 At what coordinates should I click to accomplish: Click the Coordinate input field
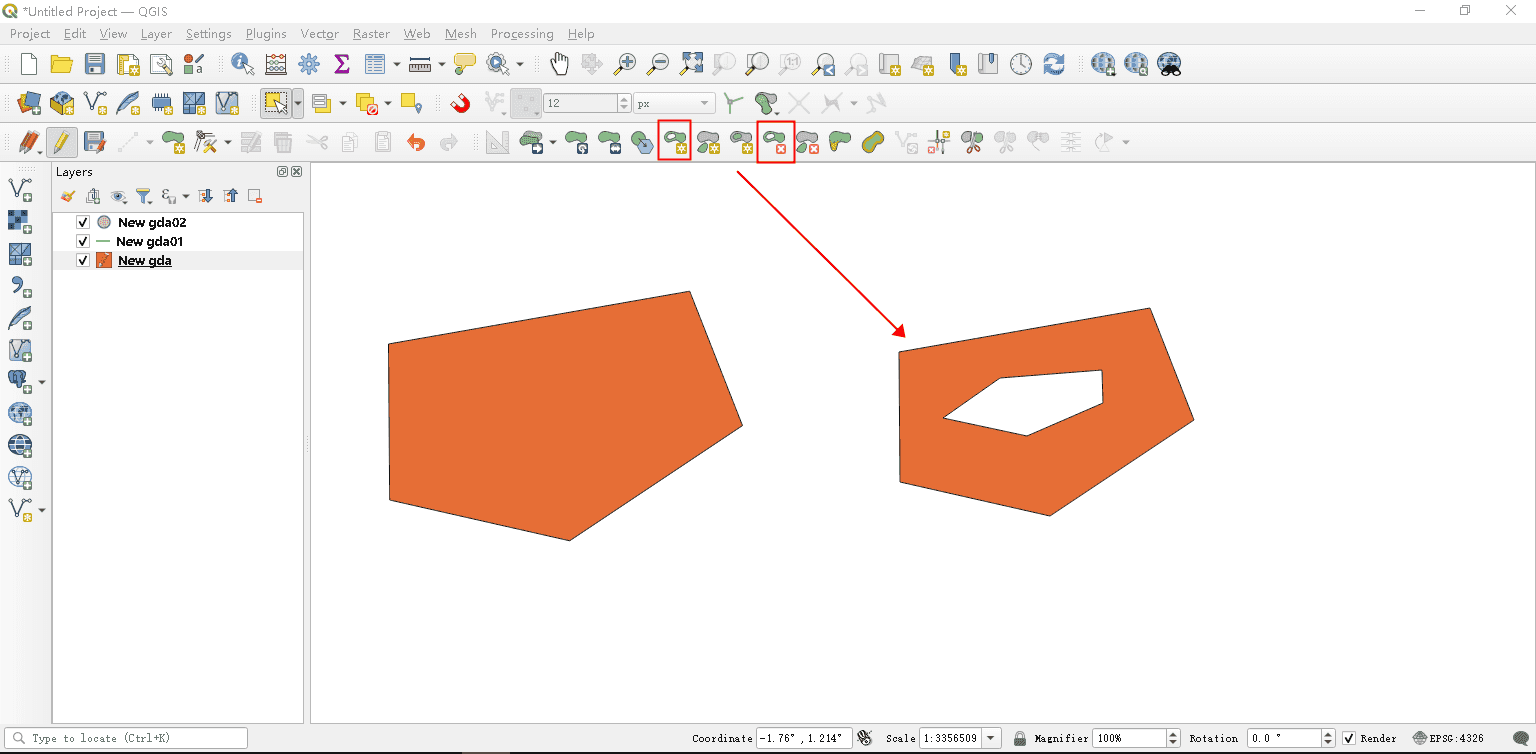pos(804,738)
